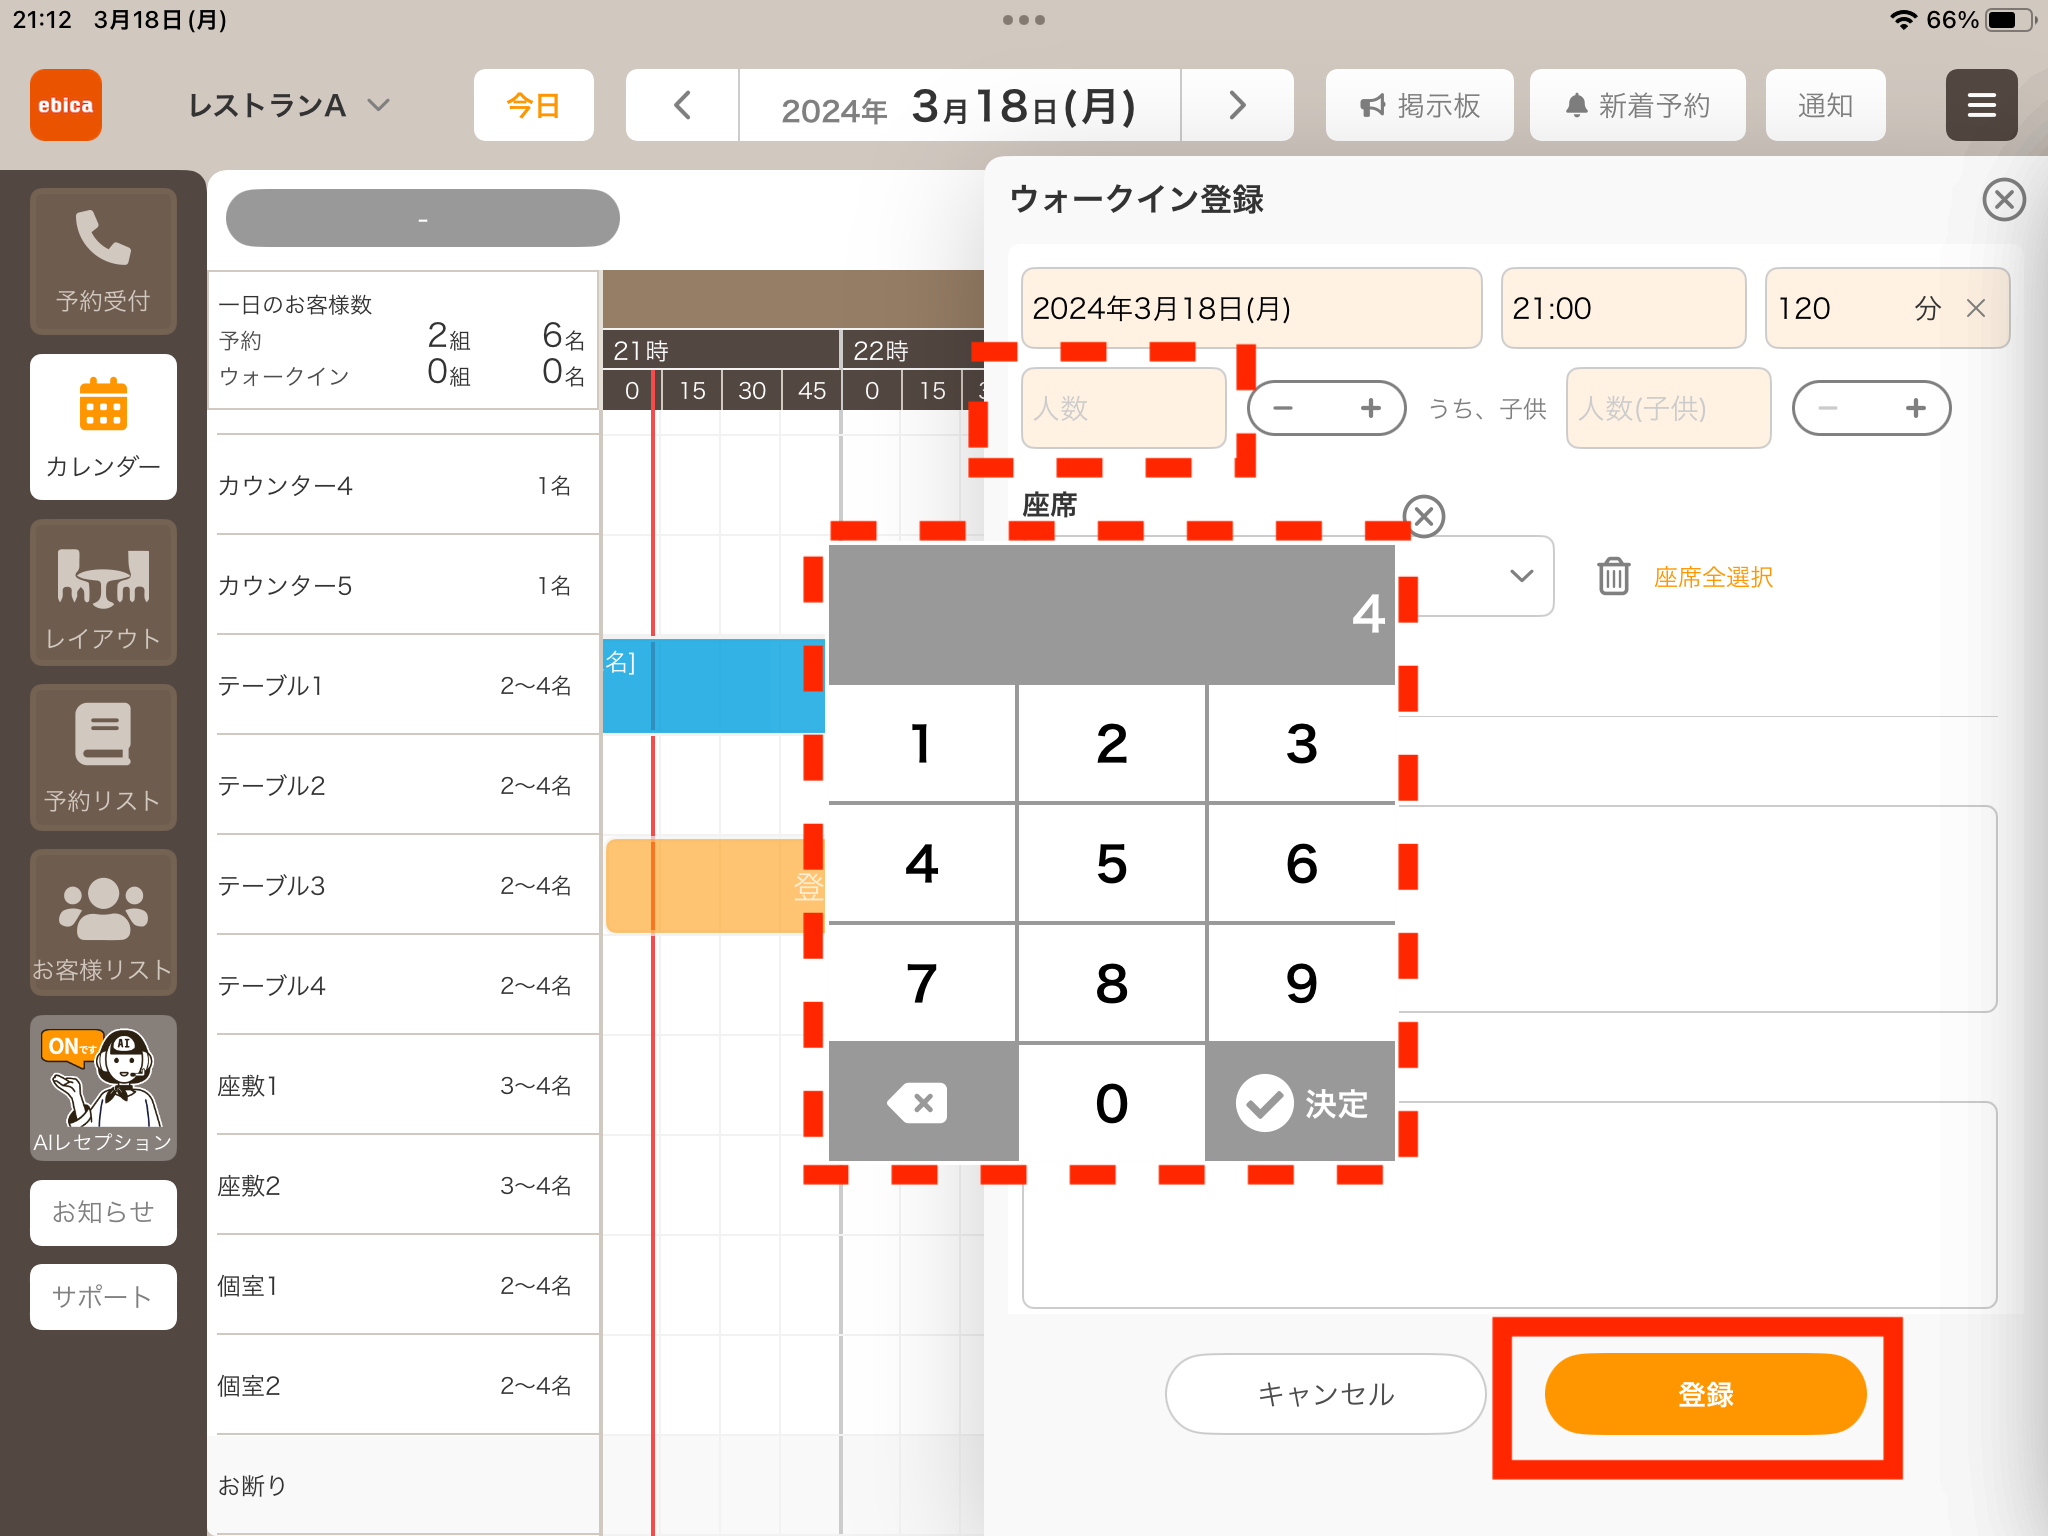Tap keypad number 1
This screenshot has width=2048, height=1536.
tap(922, 743)
